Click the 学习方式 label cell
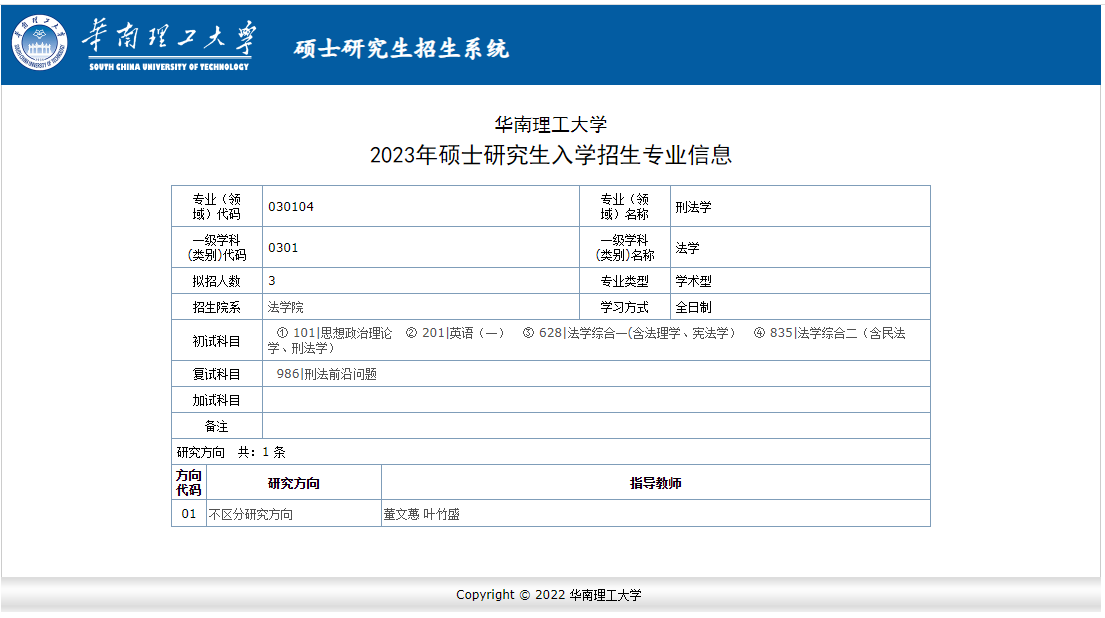The image size is (1105, 618). (624, 307)
